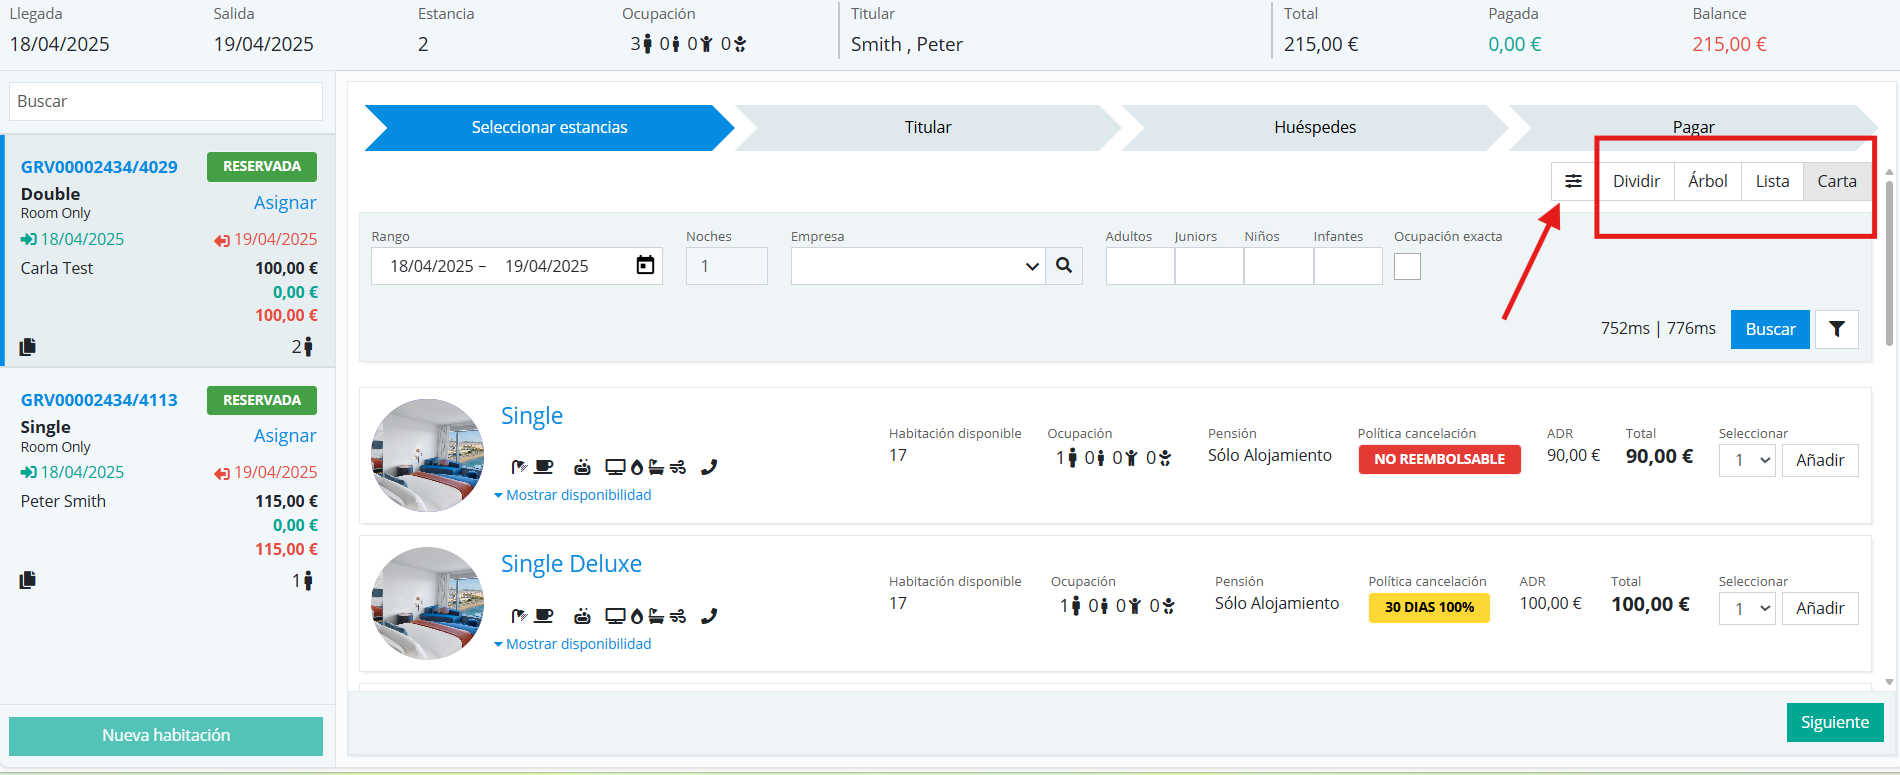Click the Siguiente button
The image size is (1900, 775).
pyautogui.click(x=1834, y=722)
